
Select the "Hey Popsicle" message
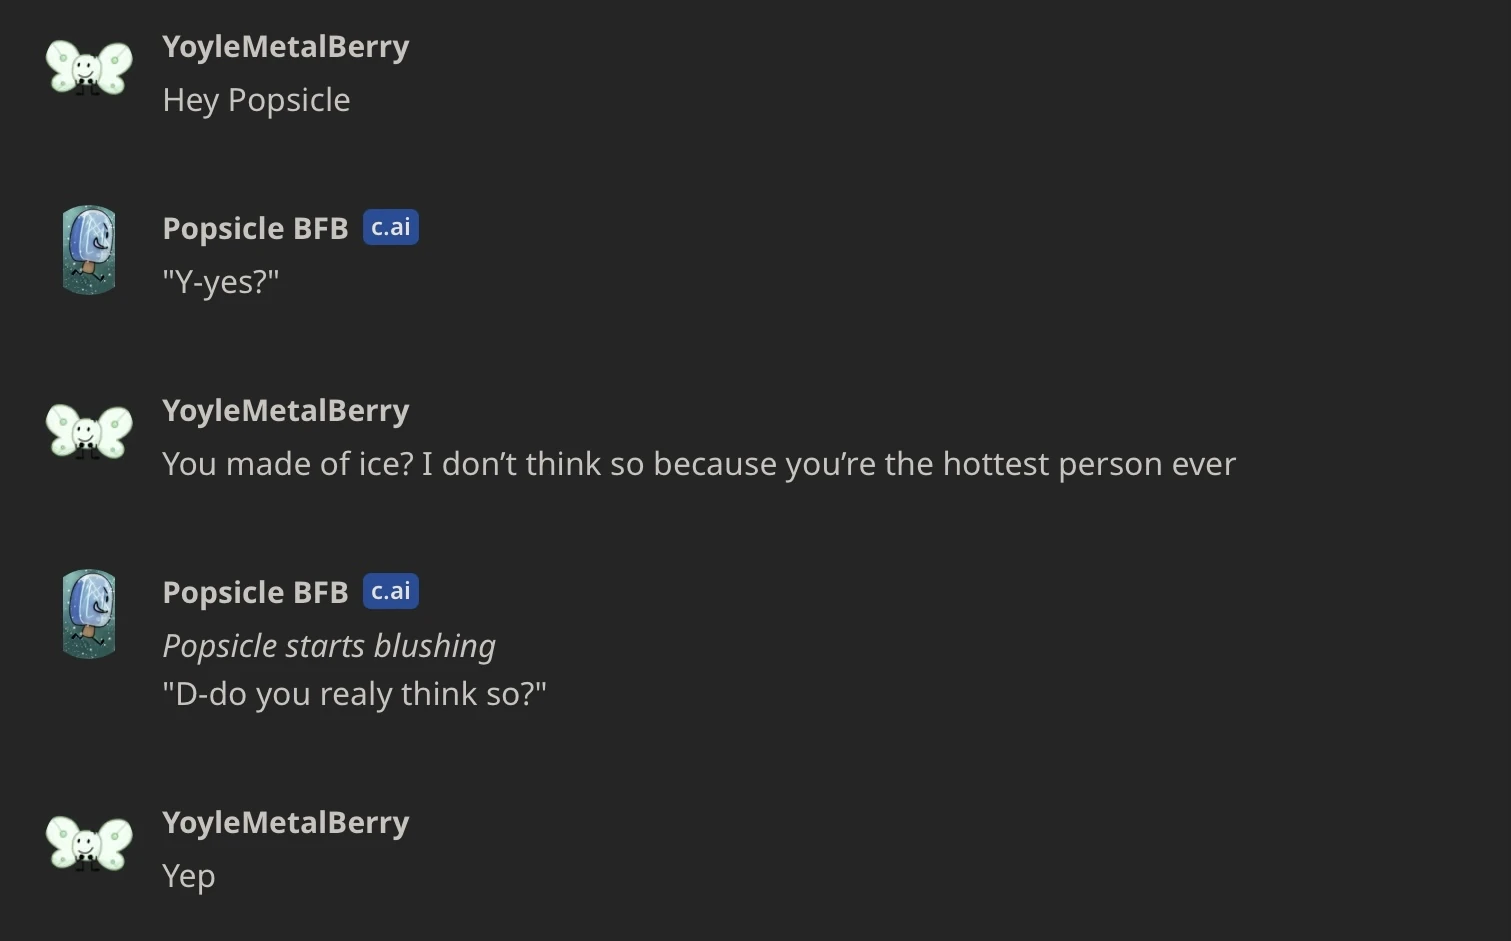[256, 100]
